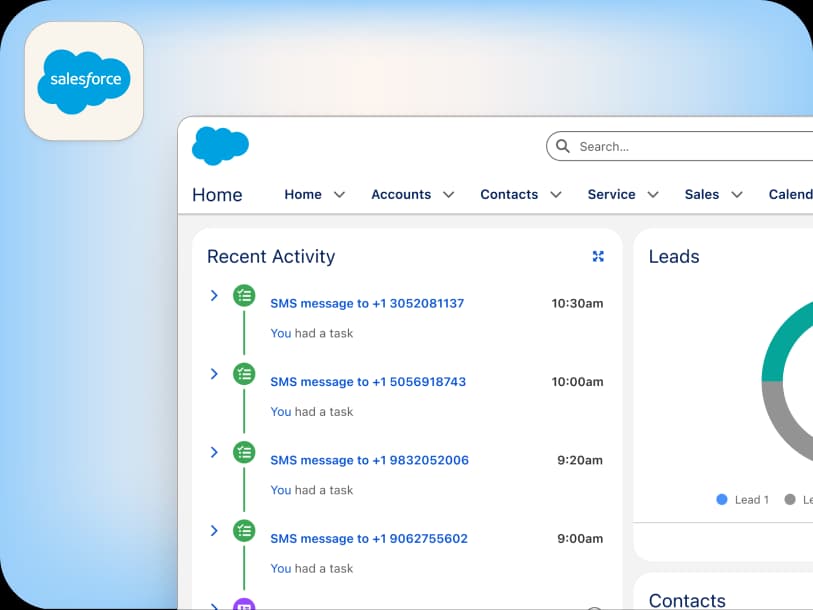Viewport: 813px width, 610px height.
Task: Go to the Home navigation tab
Action: point(303,195)
